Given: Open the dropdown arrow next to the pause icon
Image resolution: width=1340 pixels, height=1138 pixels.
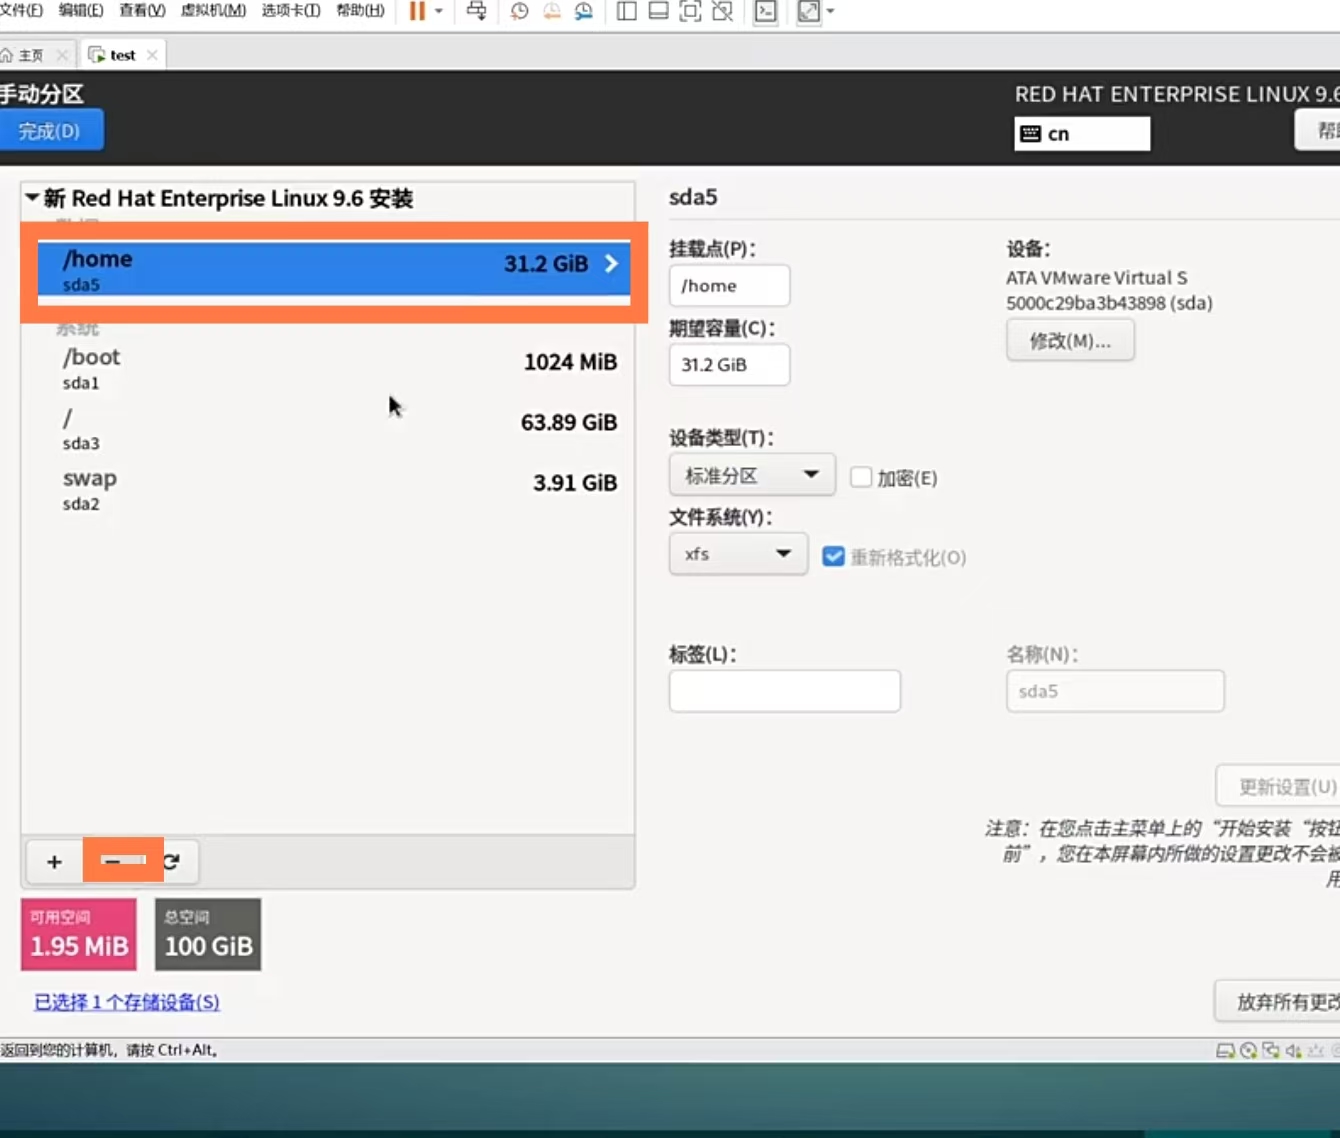Looking at the screenshot, I should [x=439, y=11].
